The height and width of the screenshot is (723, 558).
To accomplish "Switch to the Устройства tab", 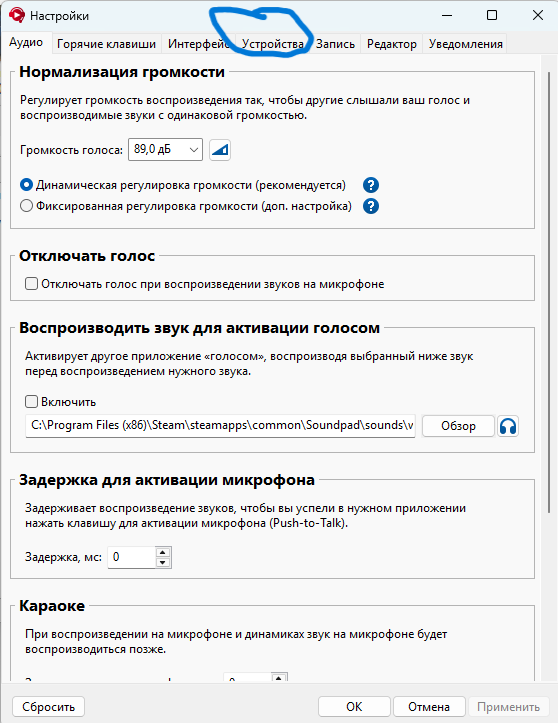I will [273, 44].
